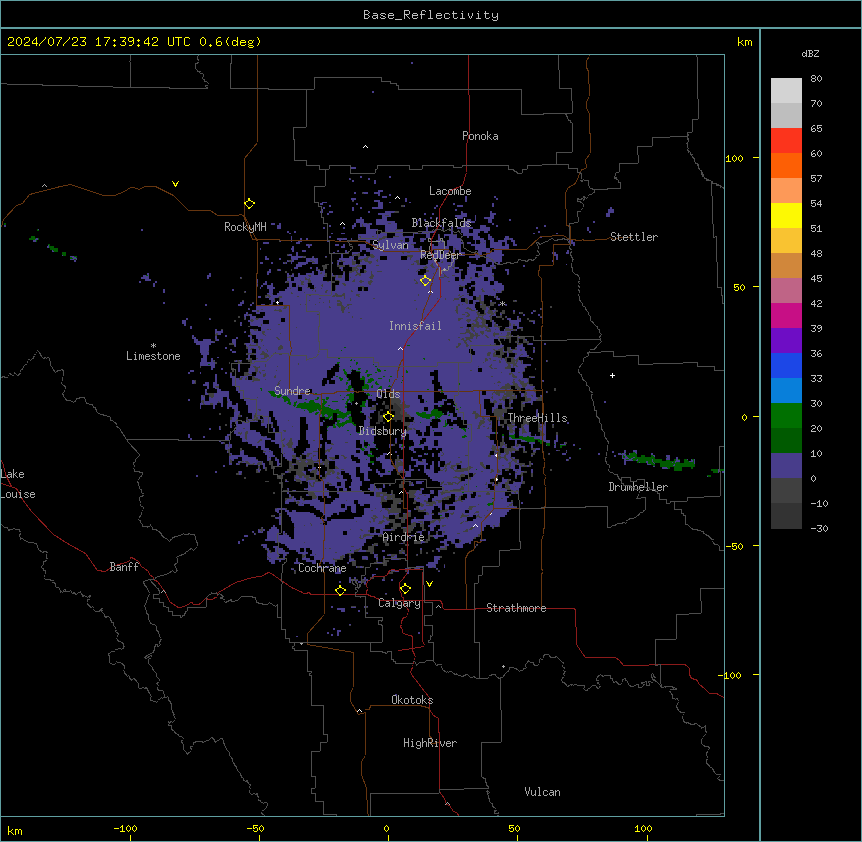Viewport: 862px width, 842px height.
Task: Select the dusty pink 42-45 dBZ legend swatch
Action: pyautogui.click(x=786, y=291)
